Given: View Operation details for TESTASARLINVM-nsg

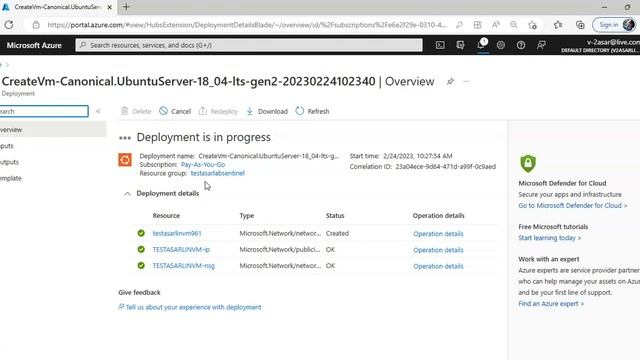Looking at the screenshot, I should pyautogui.click(x=438, y=266).
